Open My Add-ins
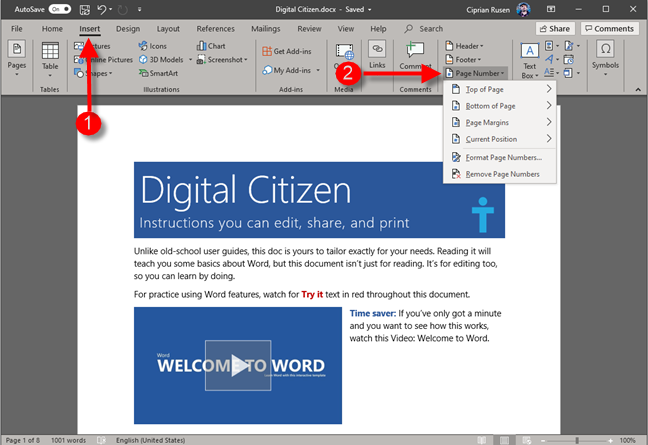Image resolution: width=648 pixels, height=445 pixels. (287, 70)
